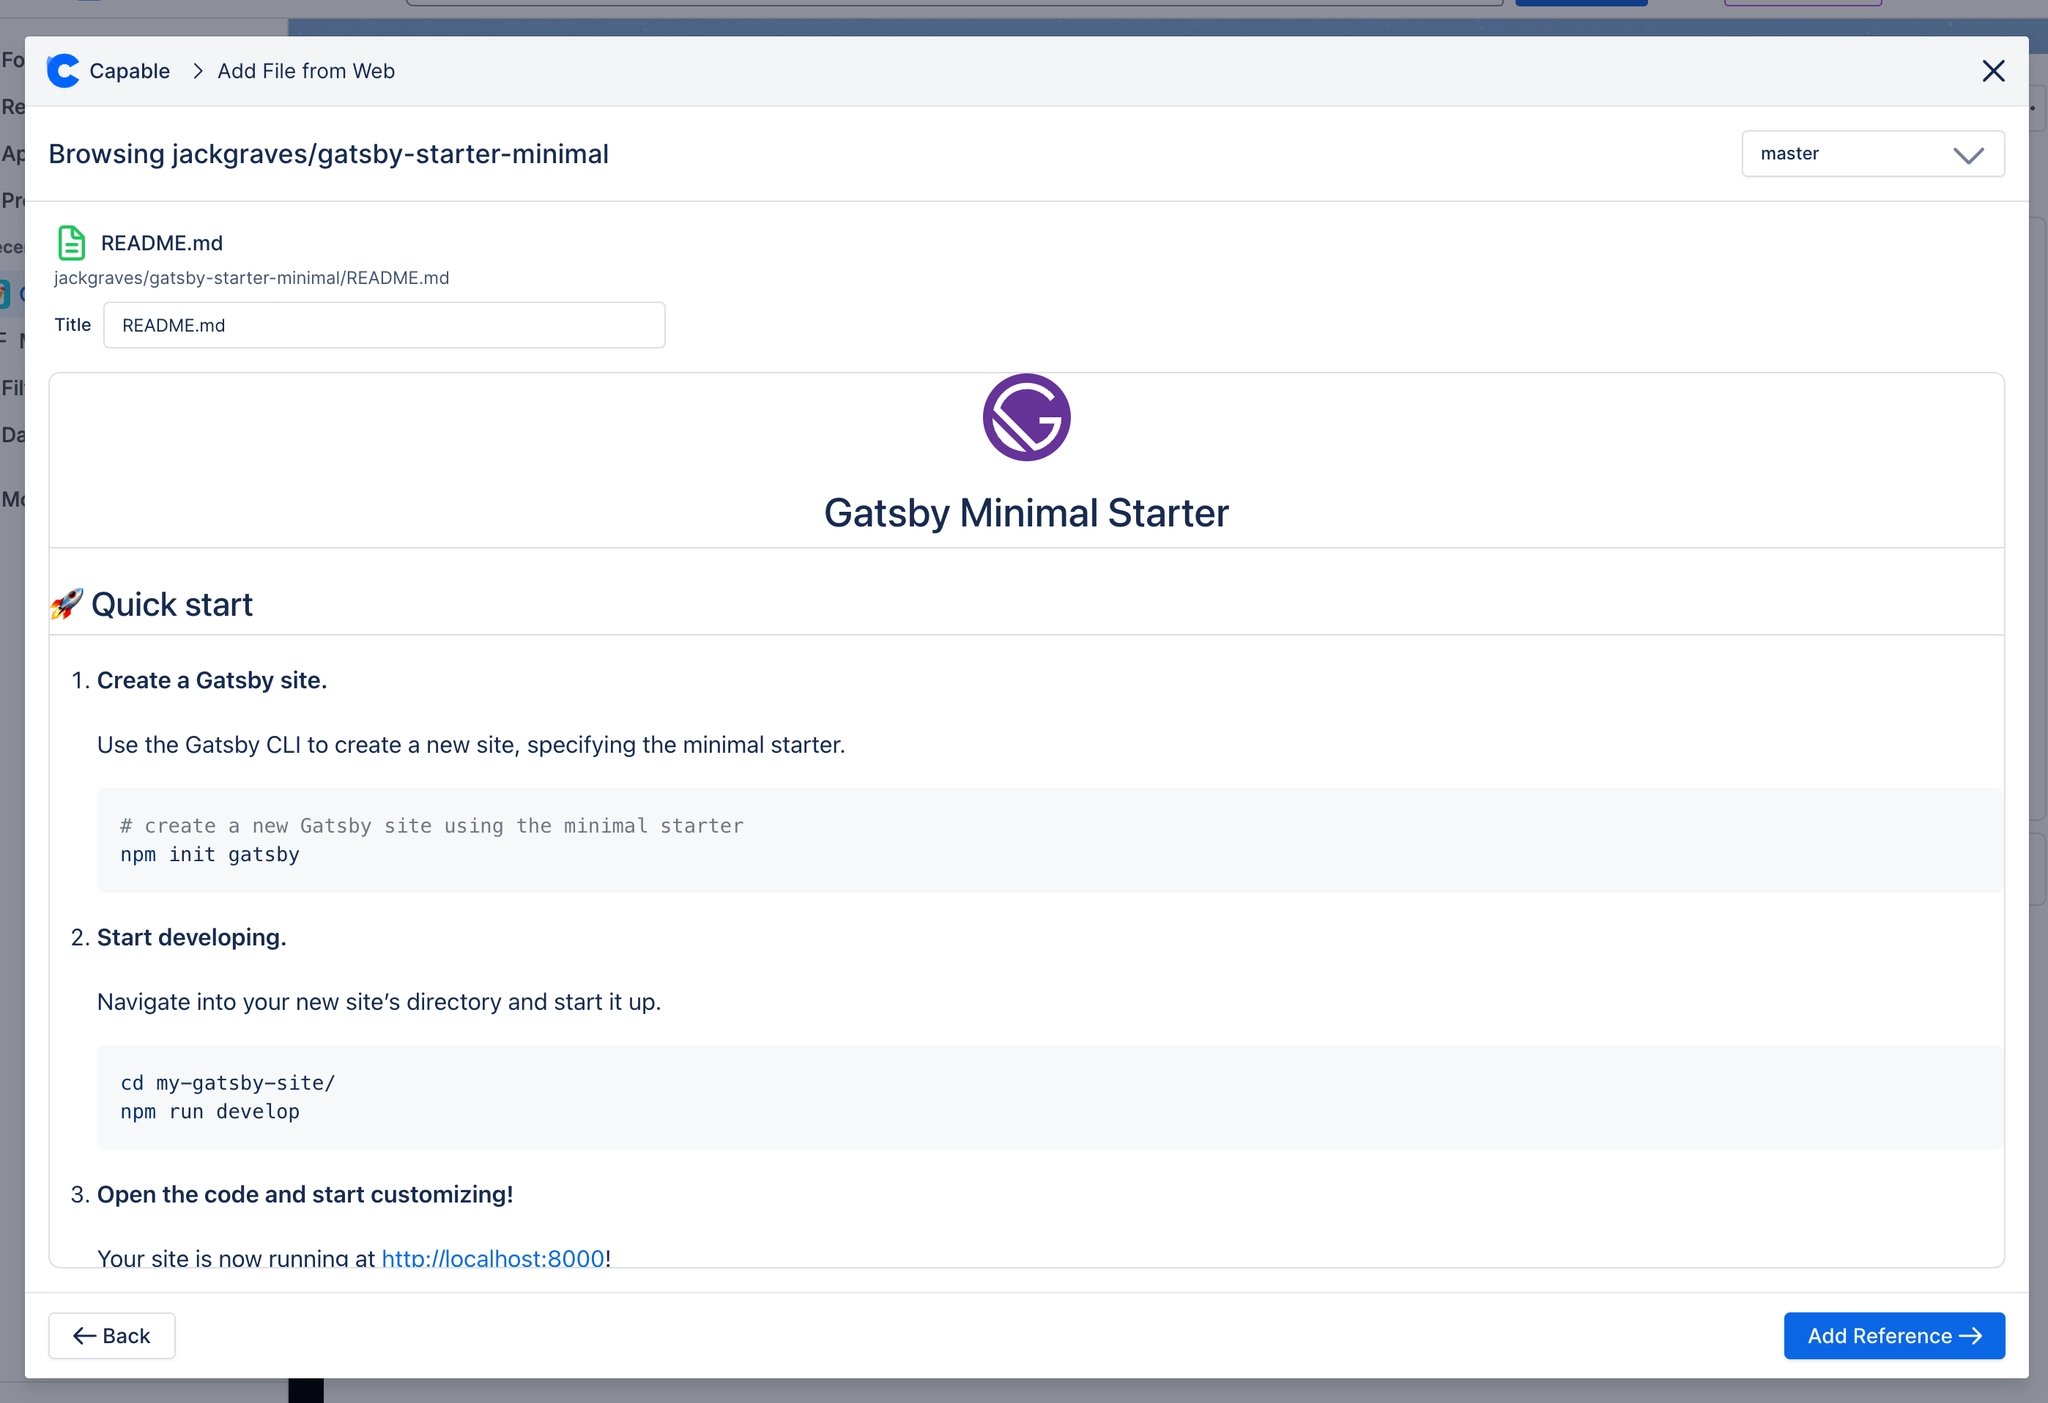The width and height of the screenshot is (2048, 1403).
Task: Click Add Reference button
Action: point(1894,1336)
